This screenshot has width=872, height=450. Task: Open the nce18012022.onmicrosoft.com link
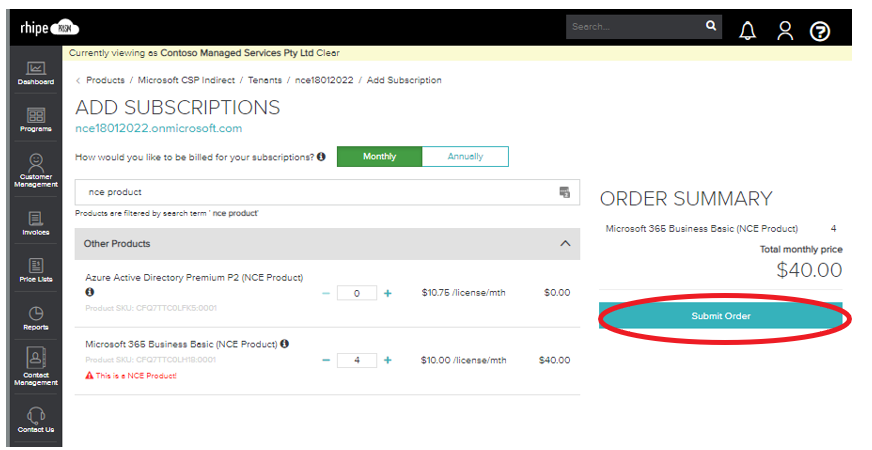click(x=158, y=128)
